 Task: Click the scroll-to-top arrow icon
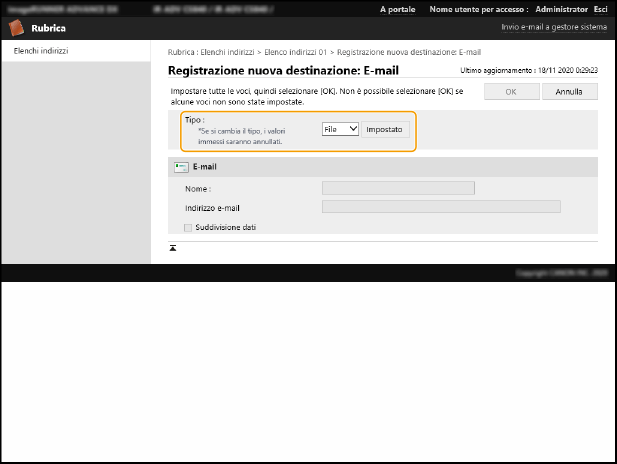tap(173, 246)
